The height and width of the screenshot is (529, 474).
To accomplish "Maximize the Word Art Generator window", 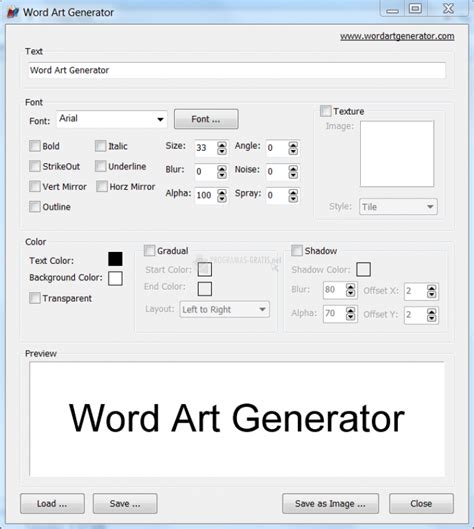I will 416,8.
